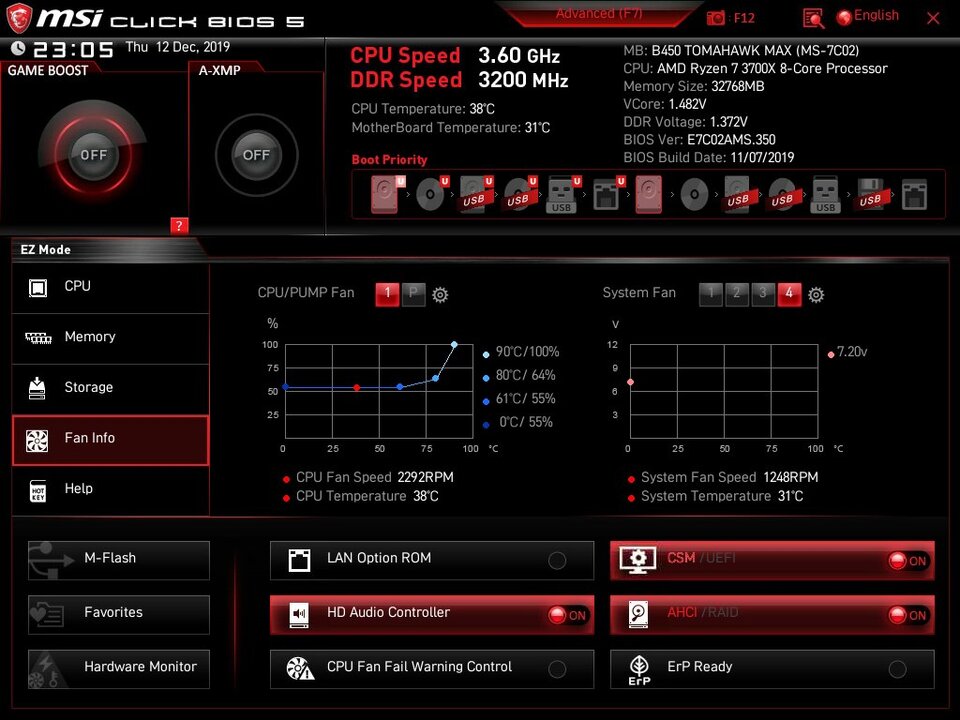
Task: Click the ErP leaf icon
Action: (x=639, y=669)
